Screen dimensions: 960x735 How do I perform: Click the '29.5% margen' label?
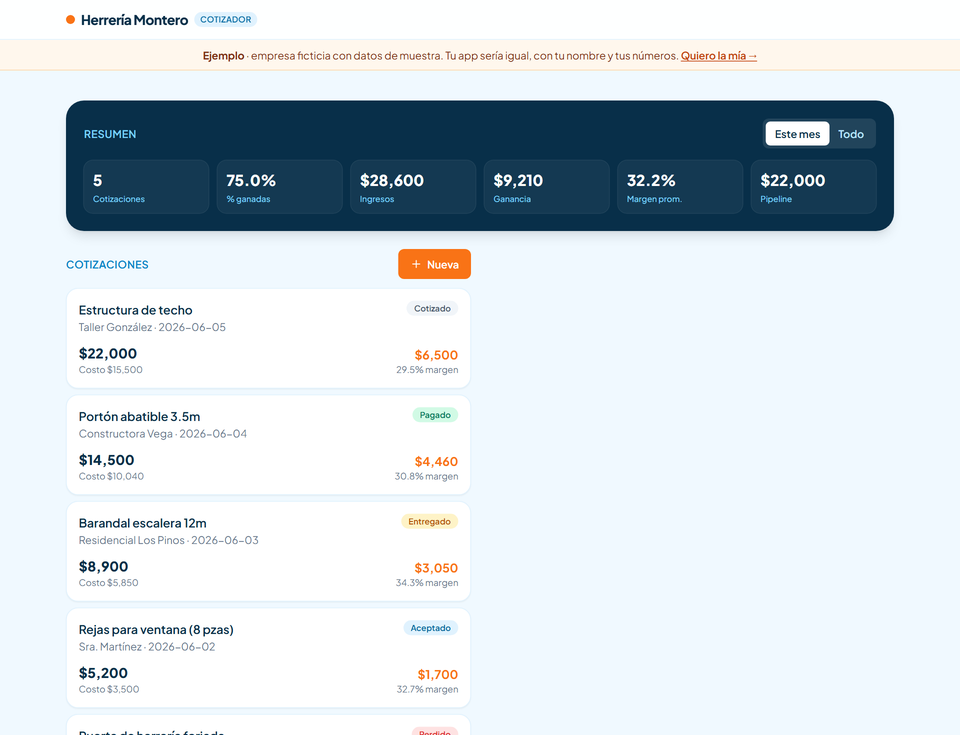pos(427,370)
